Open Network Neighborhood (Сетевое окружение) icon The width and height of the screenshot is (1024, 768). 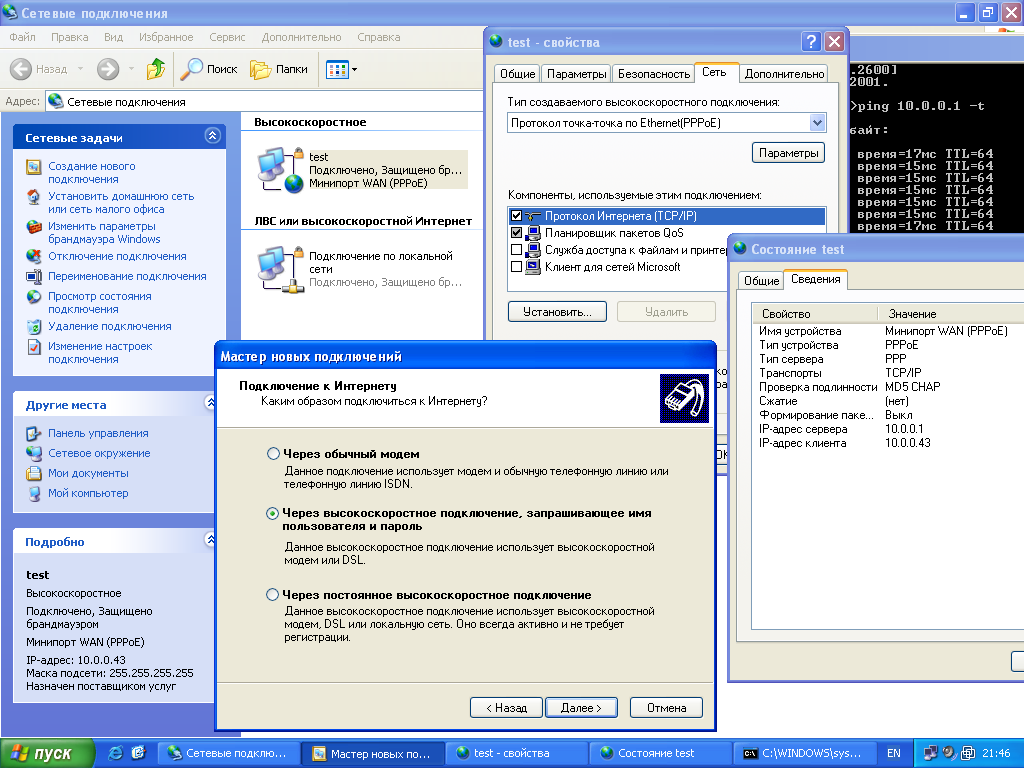(33, 453)
